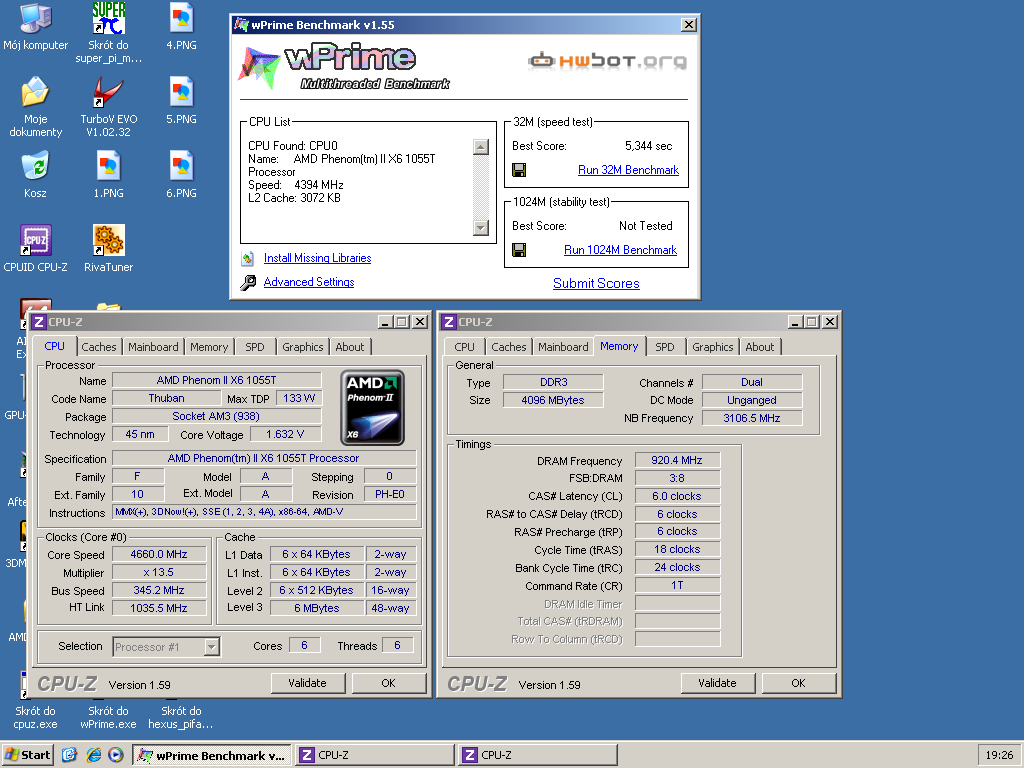This screenshot has width=1024, height=768.
Task: Click OK in left CPU-Z window
Action: (x=389, y=683)
